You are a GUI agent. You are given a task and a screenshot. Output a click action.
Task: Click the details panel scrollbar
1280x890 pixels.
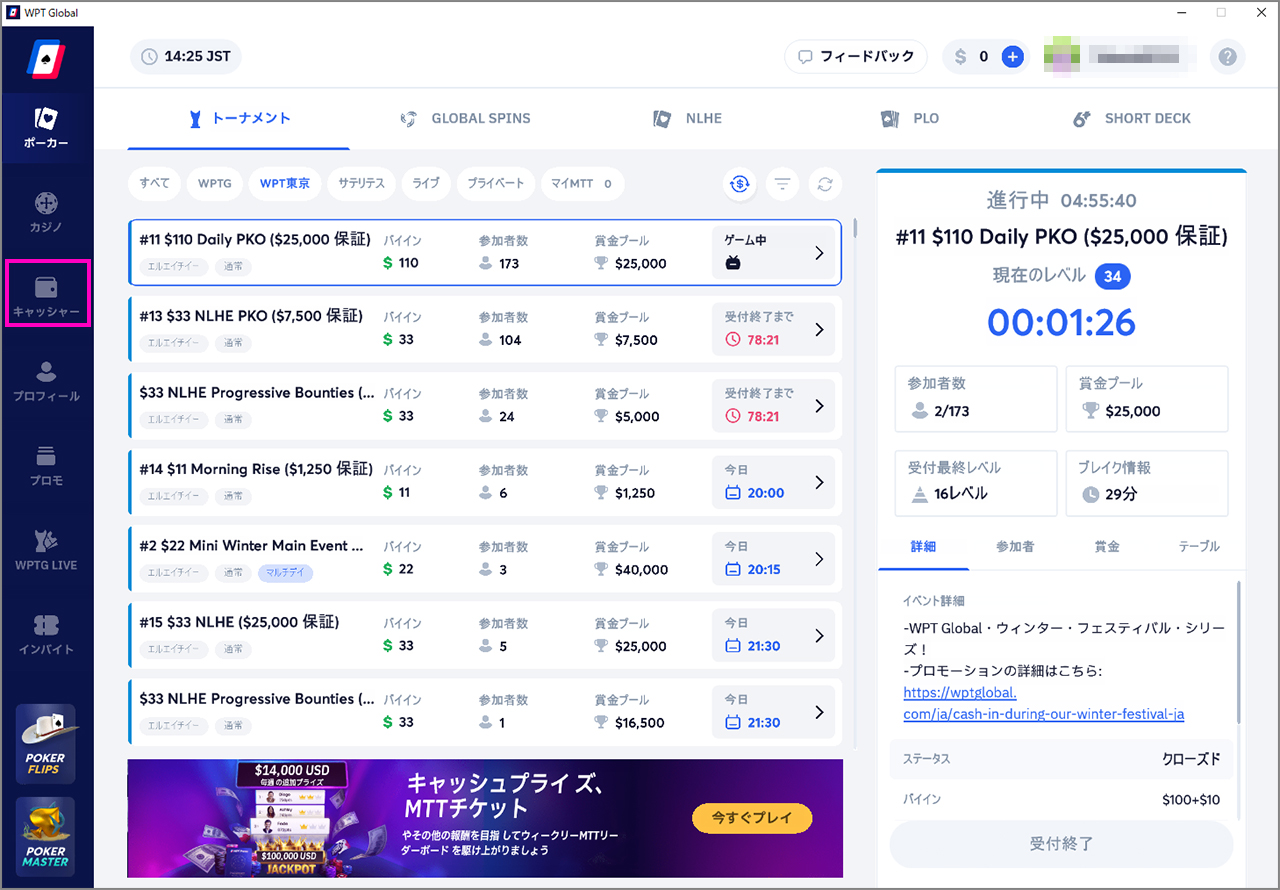tap(1239, 652)
